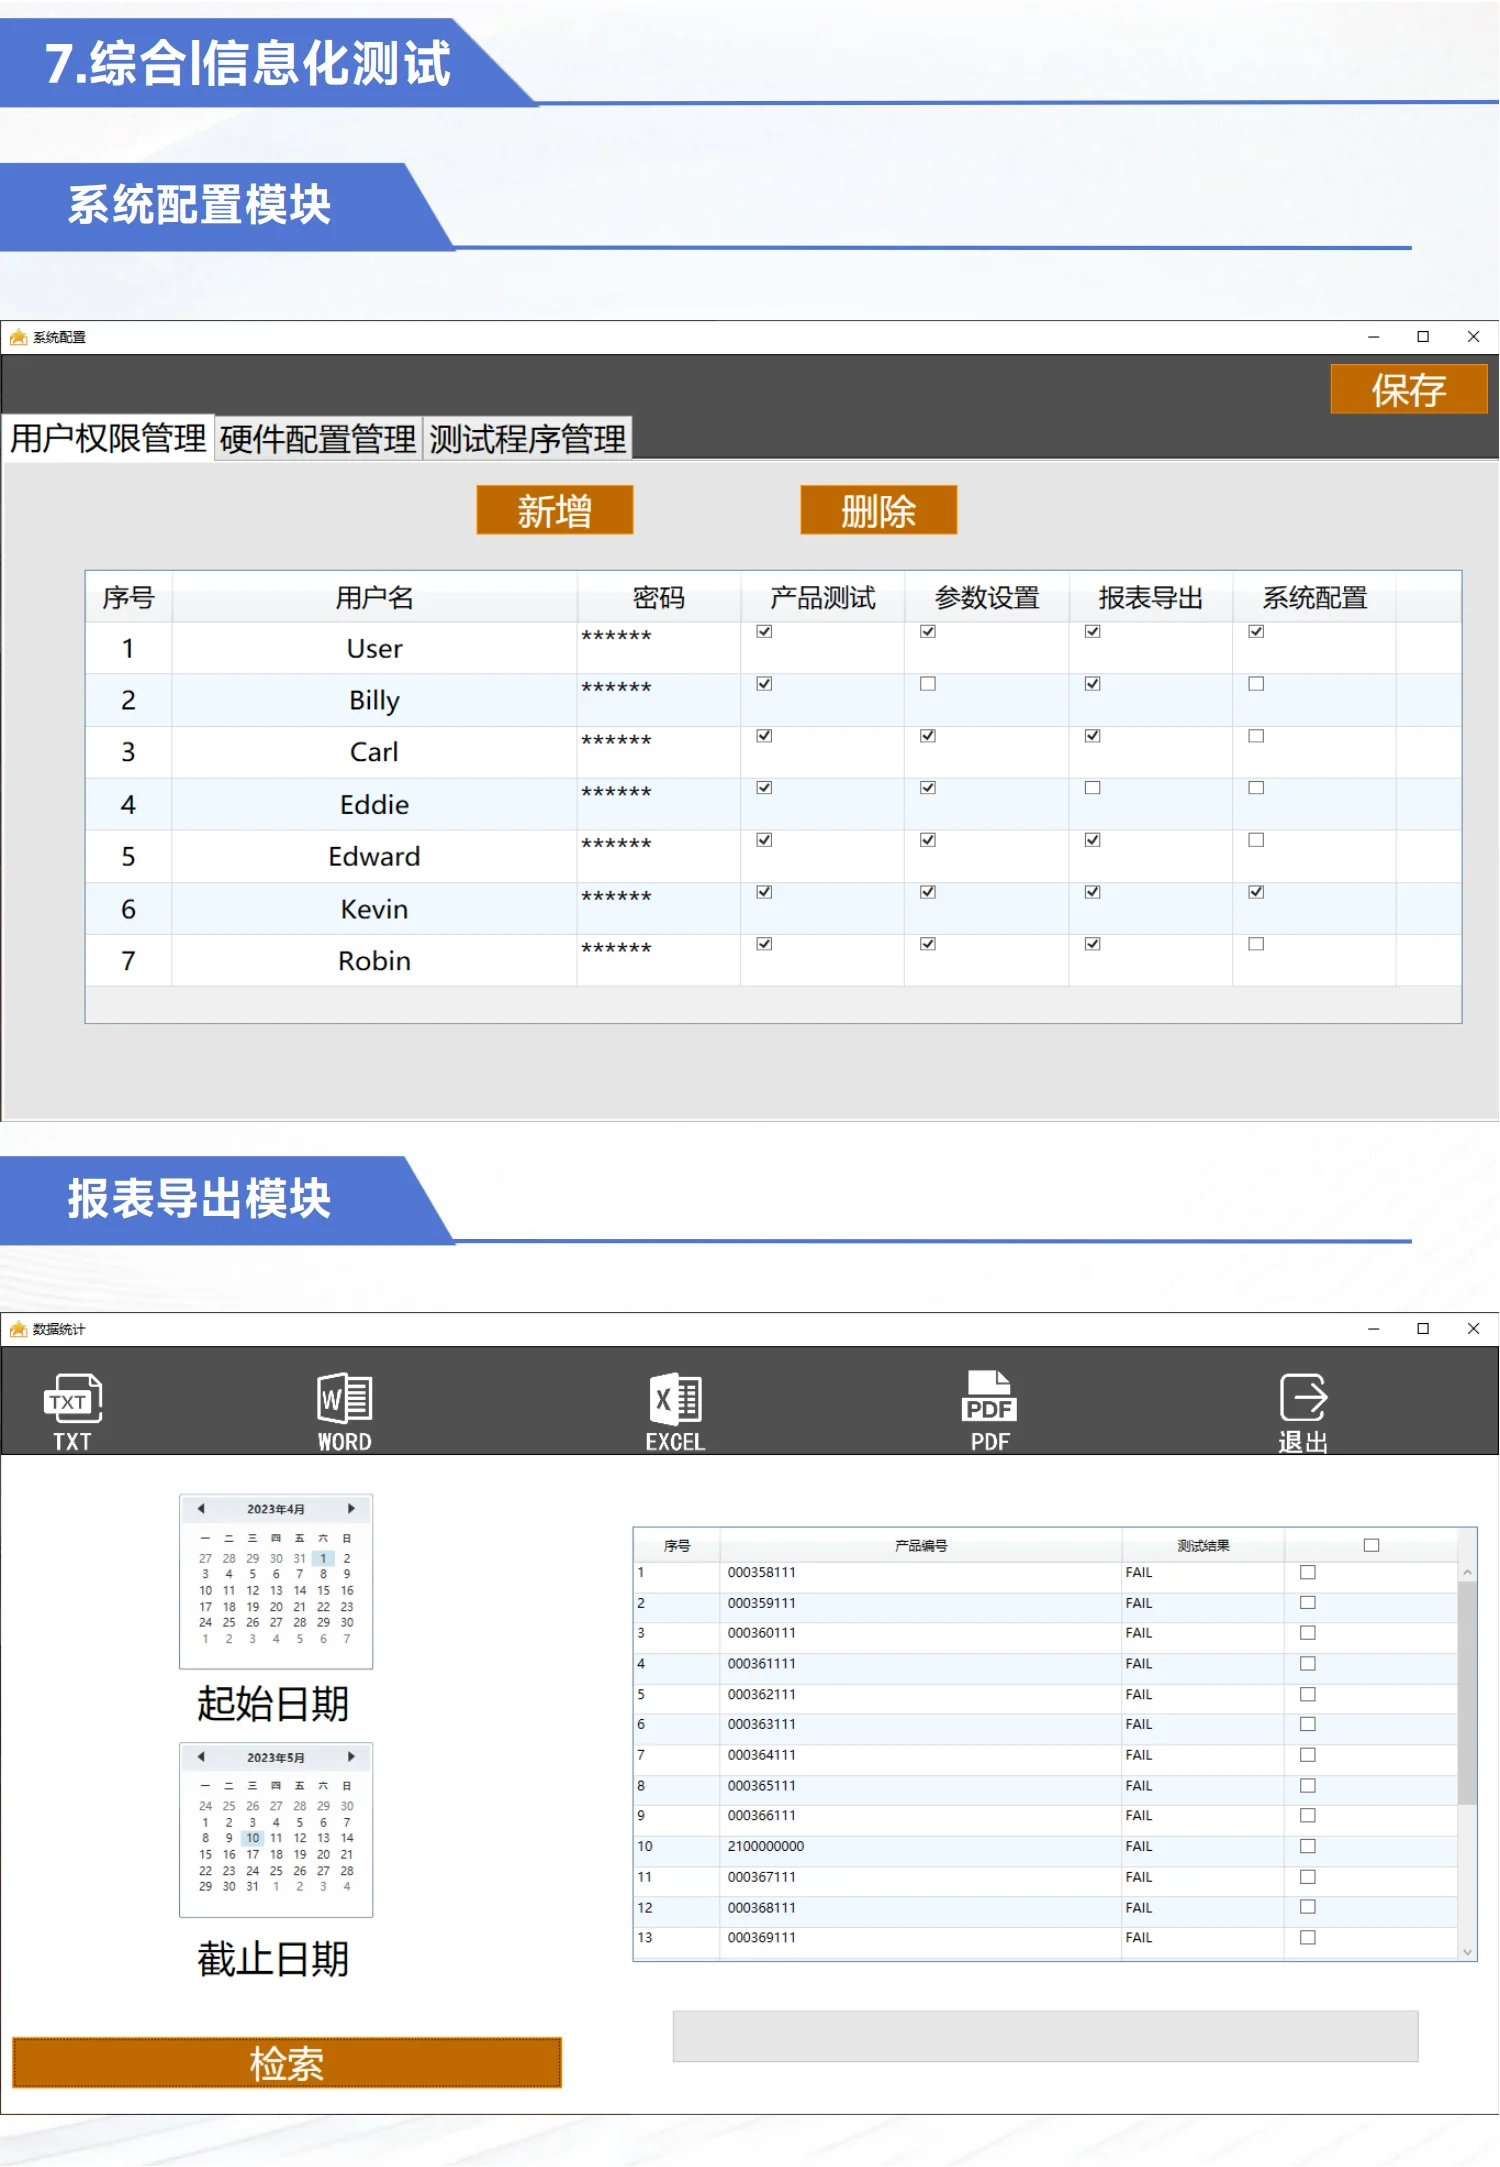
Task: Click the EXCEL export icon
Action: coord(675,1410)
